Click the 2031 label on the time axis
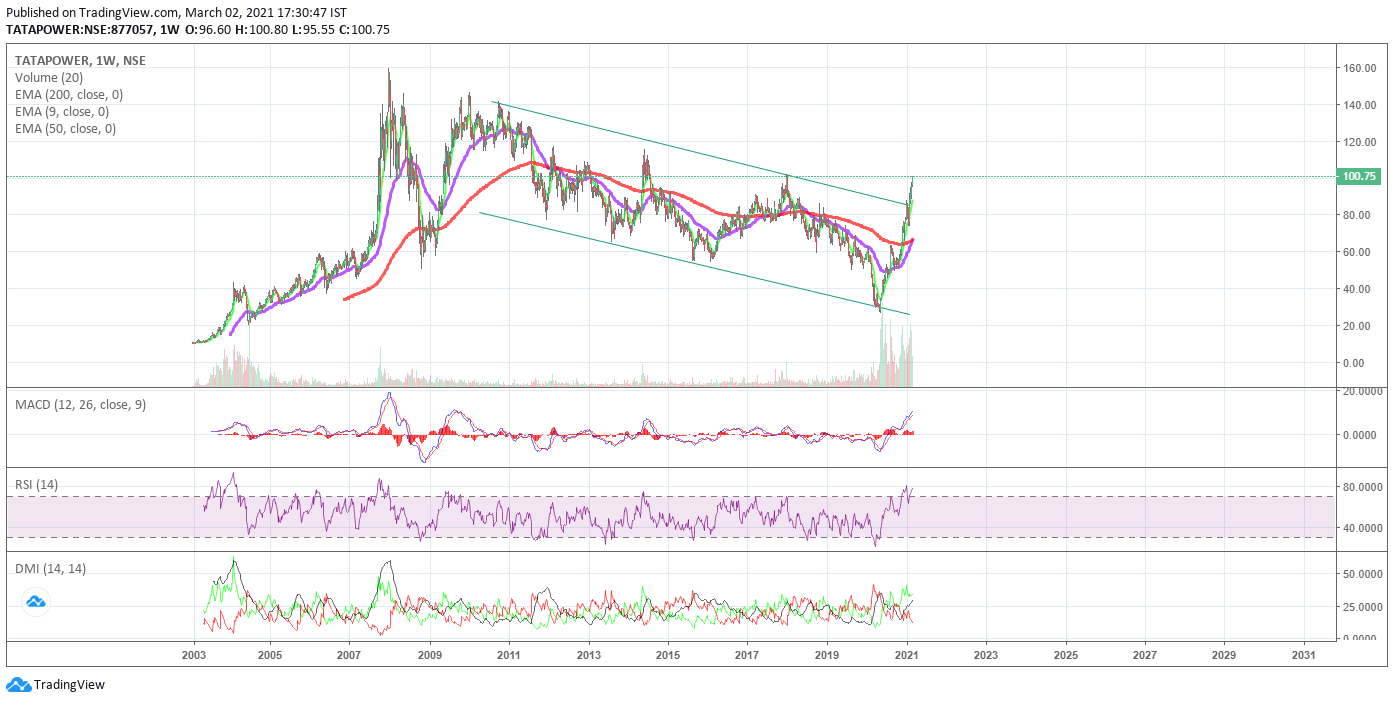Viewport: 1394px width, 703px height. (1304, 655)
